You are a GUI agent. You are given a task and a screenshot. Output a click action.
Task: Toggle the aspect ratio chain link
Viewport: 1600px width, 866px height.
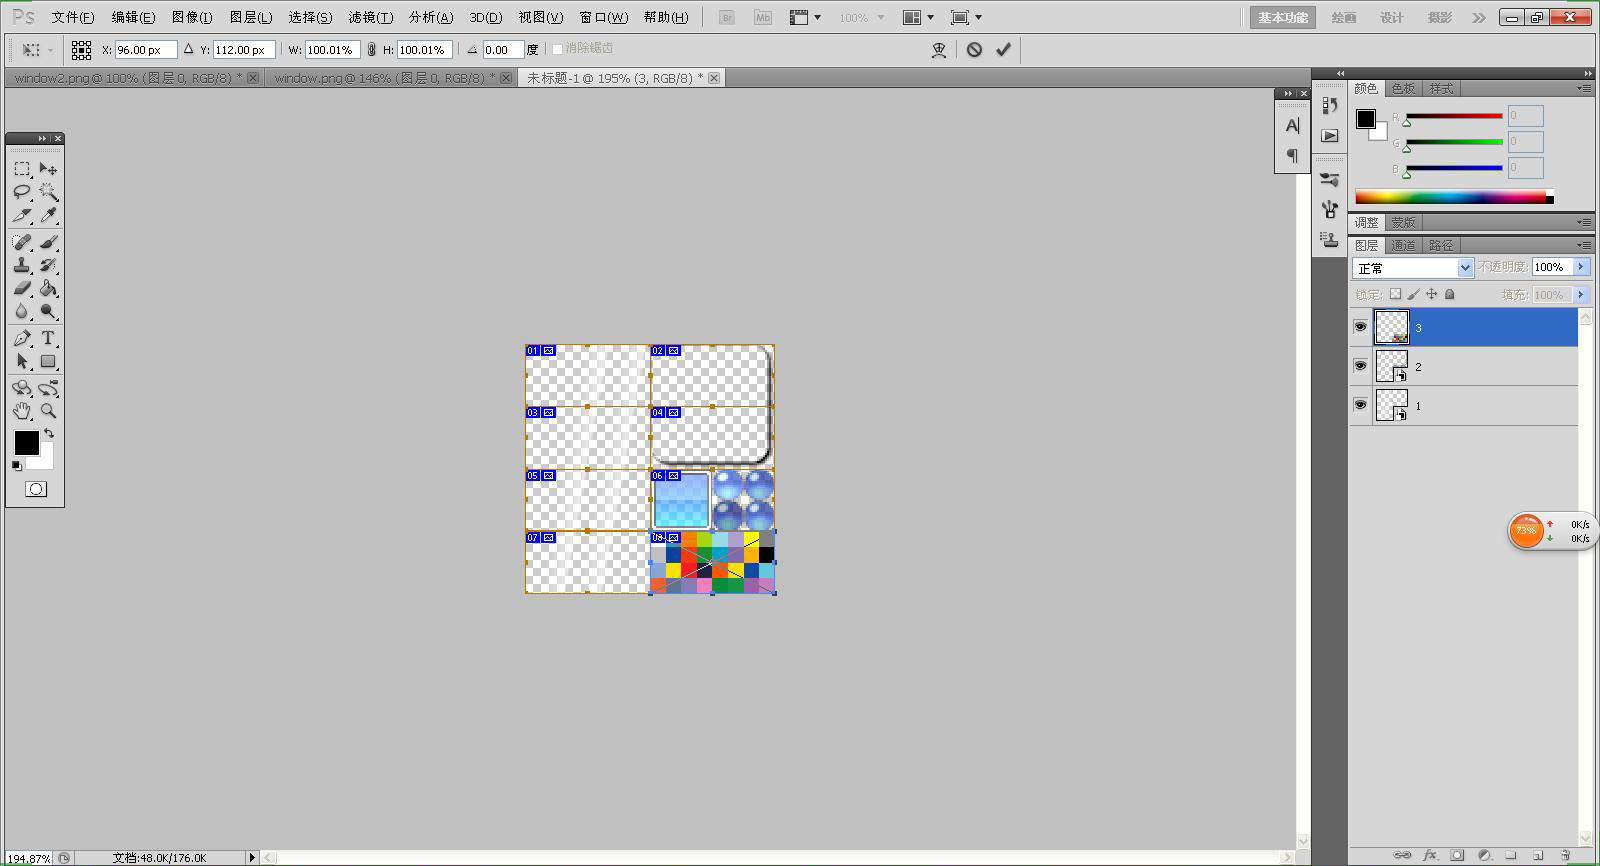(372, 49)
